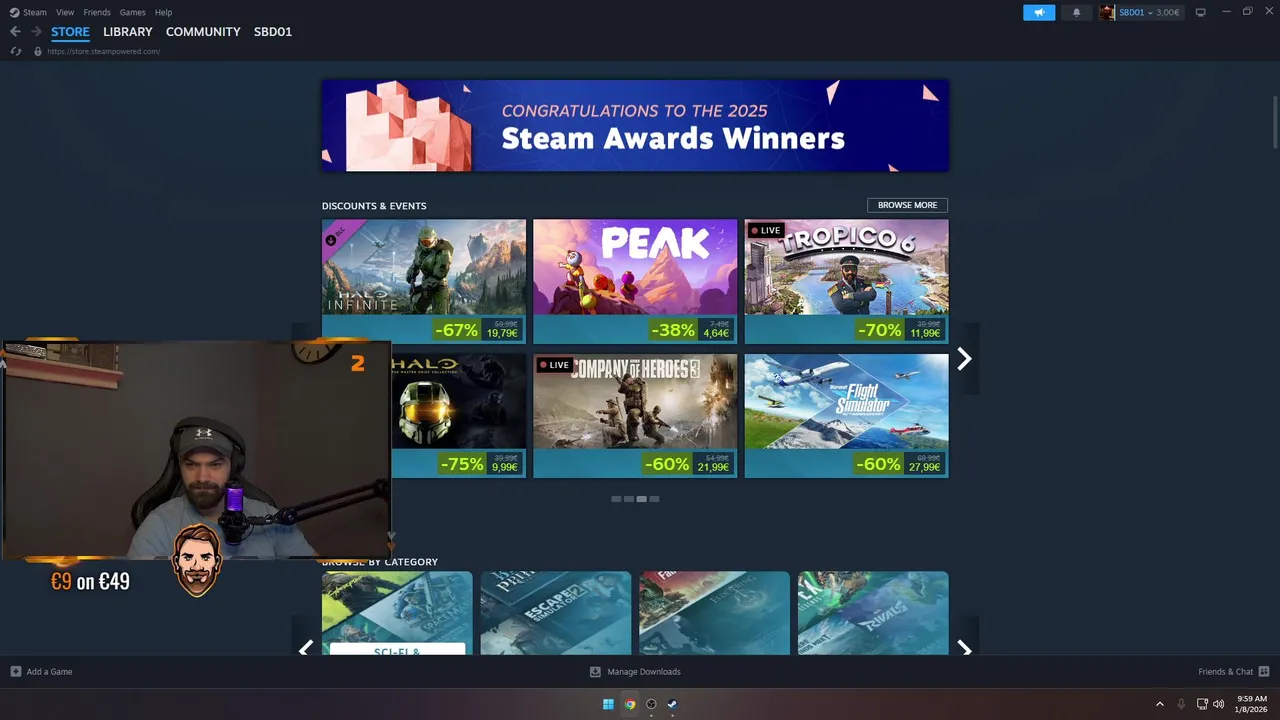Click the Add a Game plus icon
The height and width of the screenshot is (720, 1280).
click(x=15, y=672)
